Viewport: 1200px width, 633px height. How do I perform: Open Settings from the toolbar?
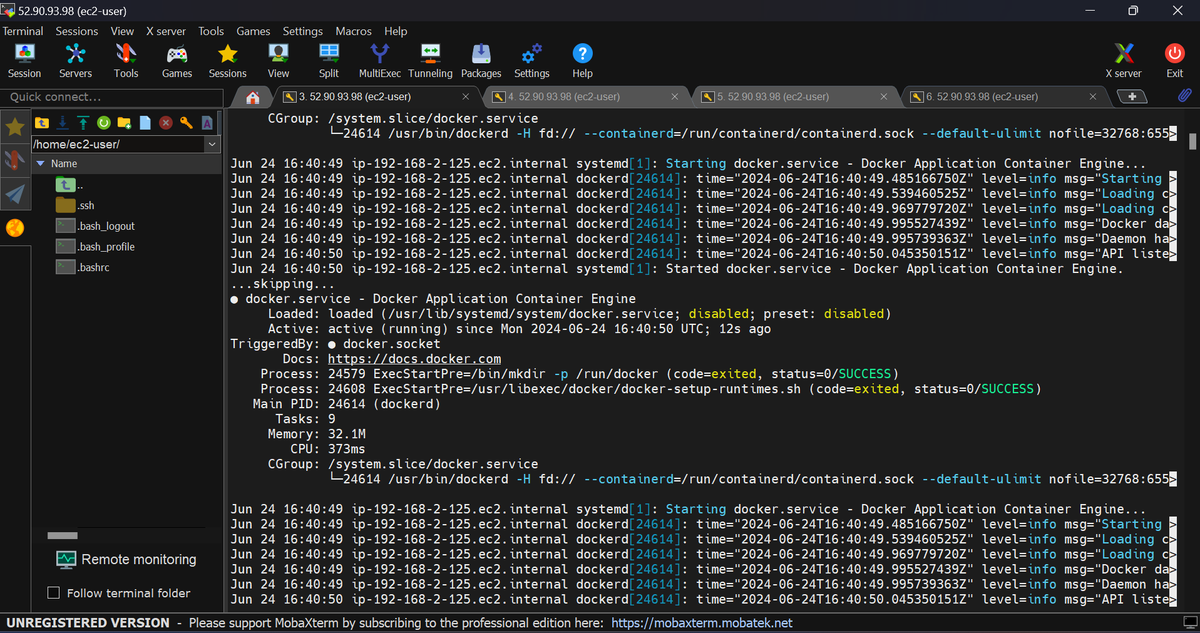pos(532,60)
